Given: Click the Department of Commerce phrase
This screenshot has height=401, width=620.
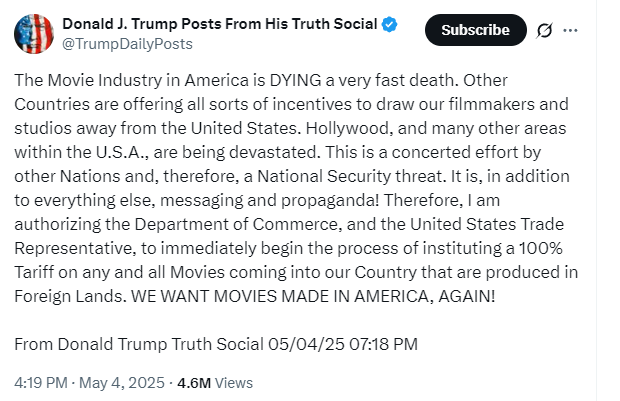Looking at the screenshot, I should click(236, 224).
